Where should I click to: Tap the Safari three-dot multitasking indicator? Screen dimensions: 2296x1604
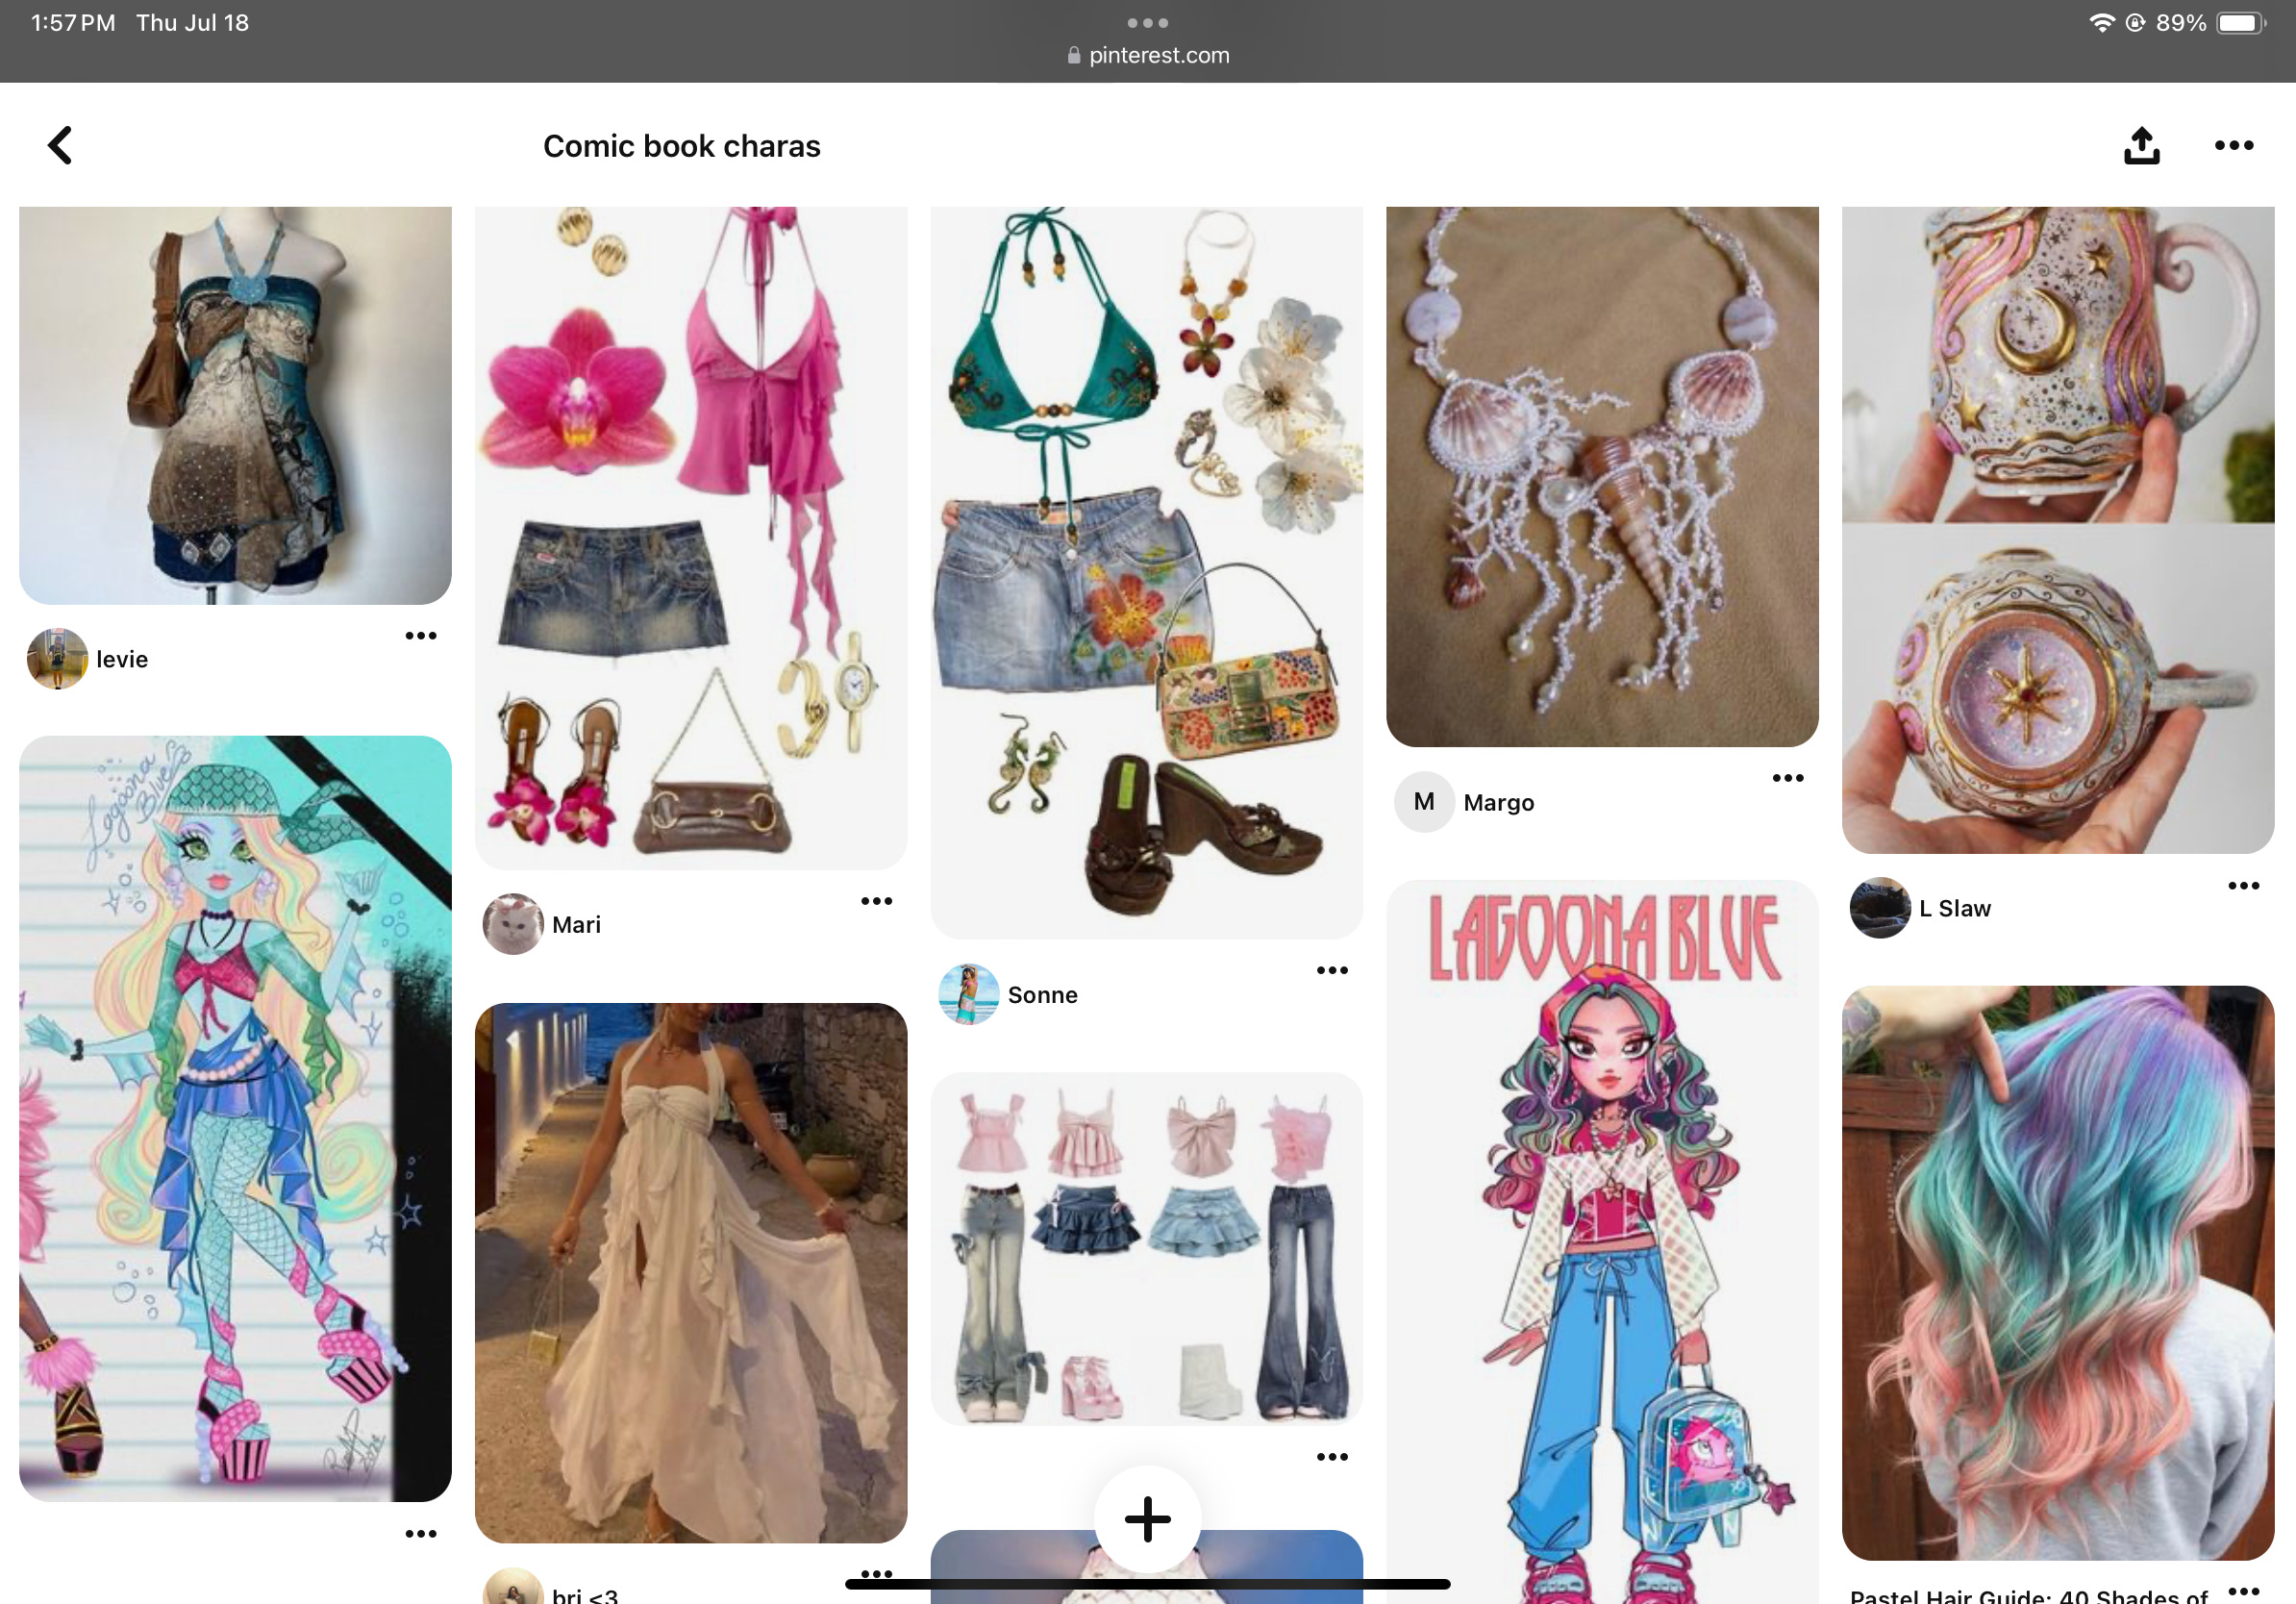click(1147, 23)
